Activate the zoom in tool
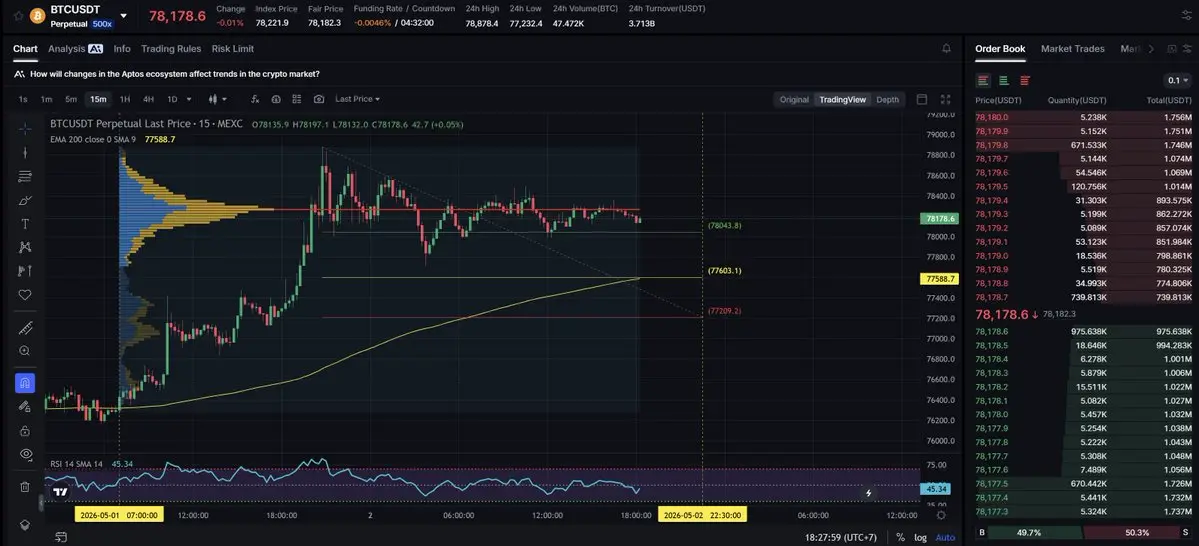The height and width of the screenshot is (546, 1199). 24,351
